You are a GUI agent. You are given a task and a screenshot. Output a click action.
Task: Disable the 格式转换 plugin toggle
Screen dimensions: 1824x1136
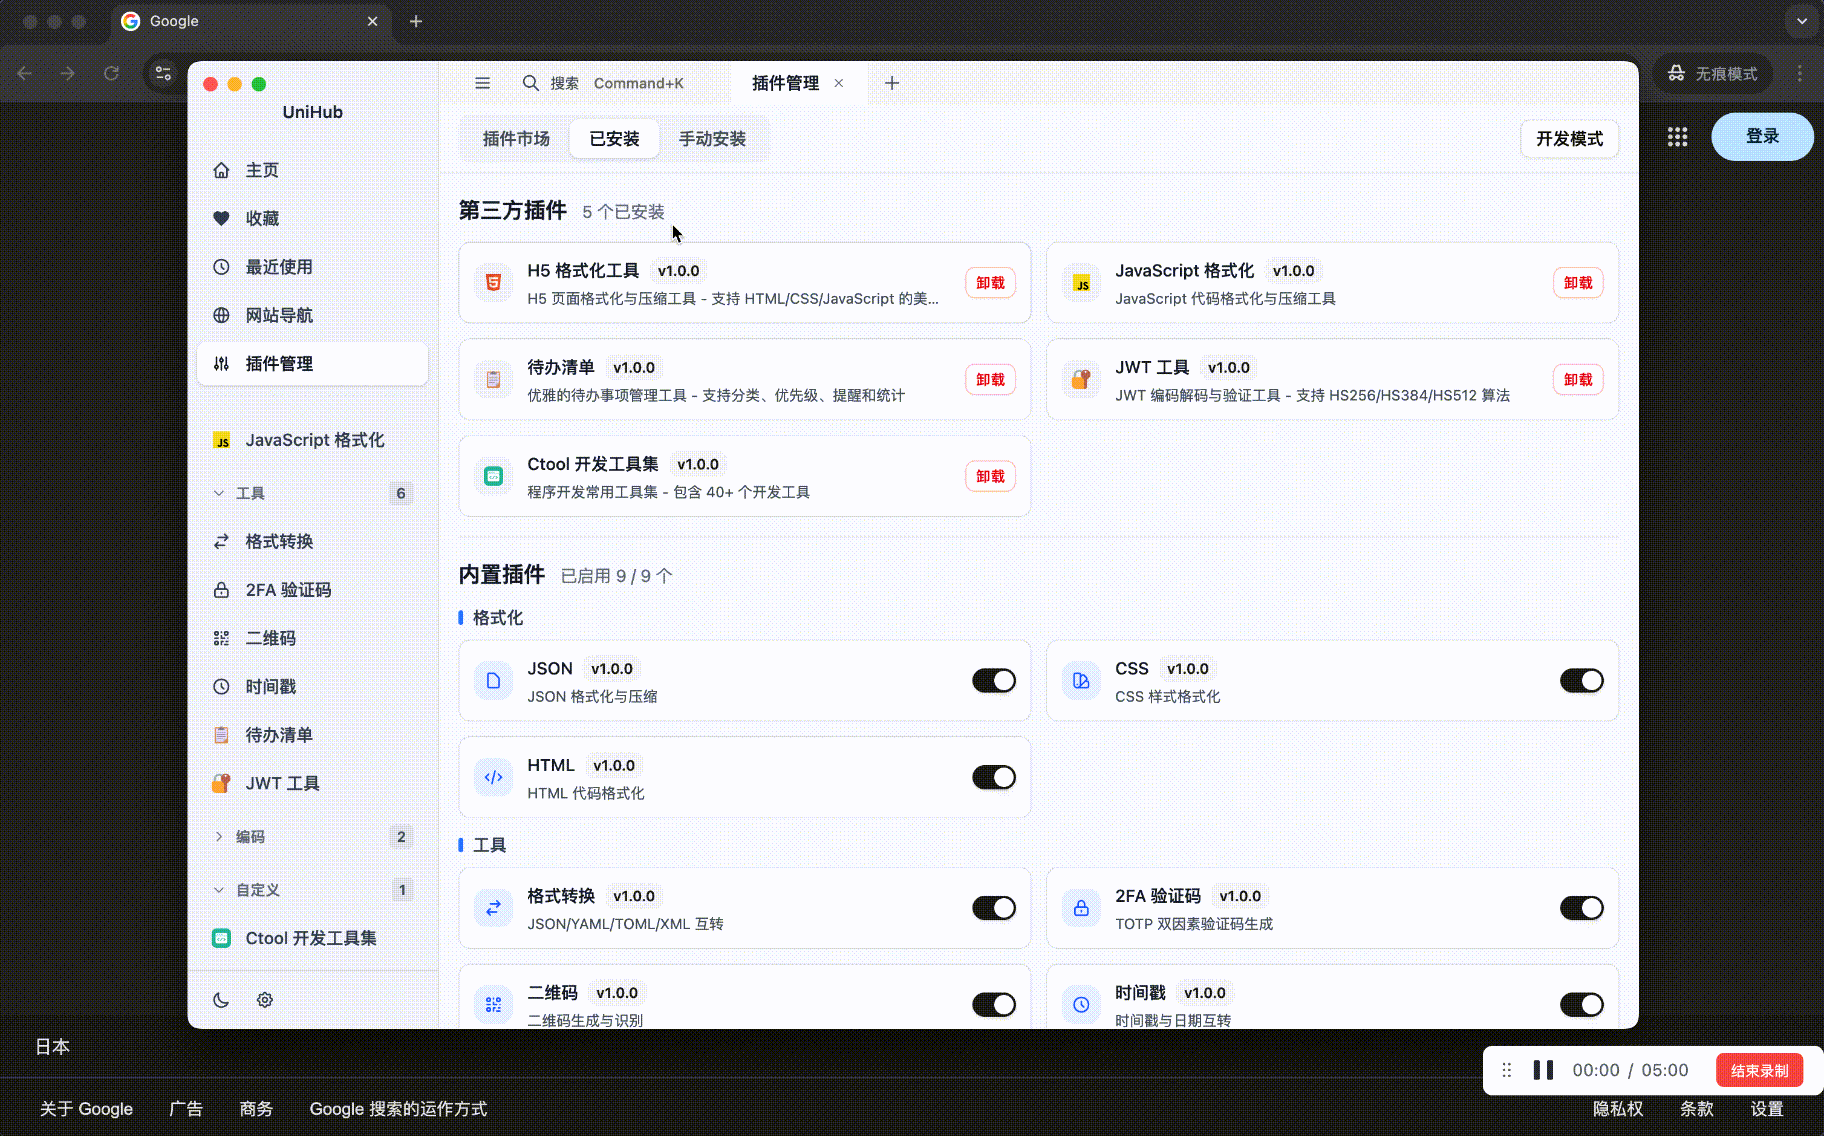click(994, 908)
